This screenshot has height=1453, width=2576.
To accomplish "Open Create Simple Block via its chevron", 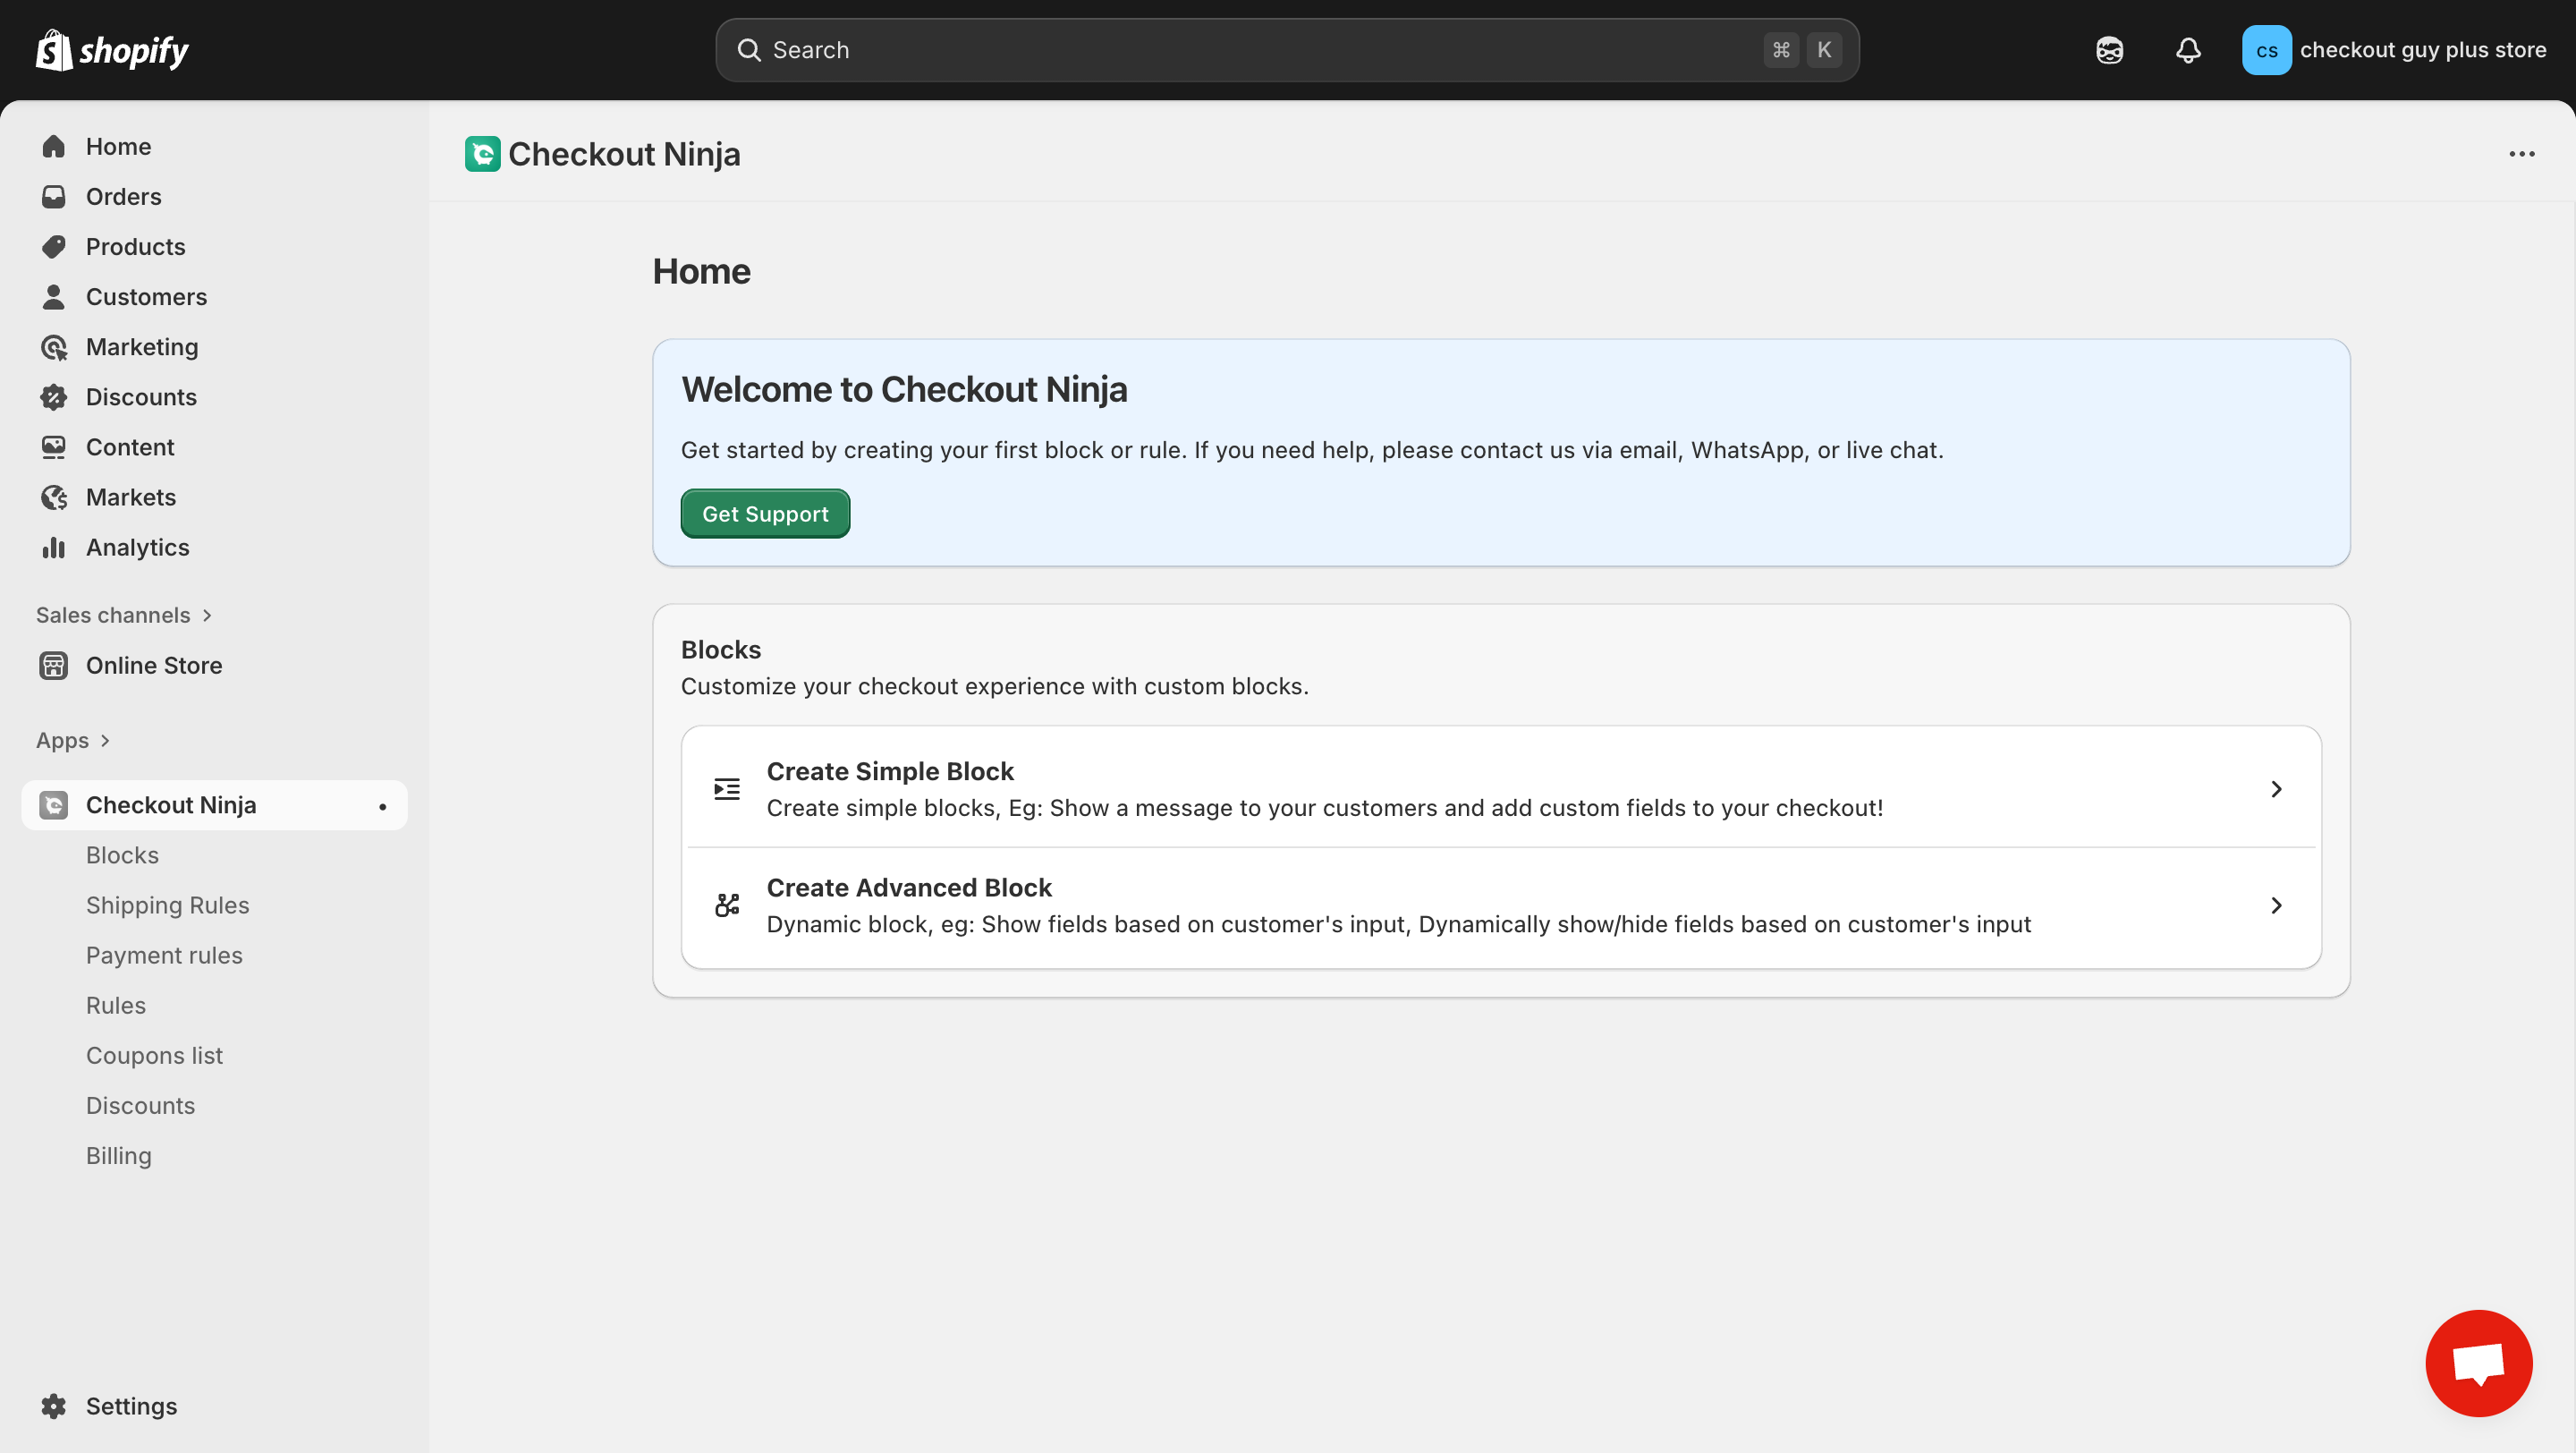I will point(2276,789).
